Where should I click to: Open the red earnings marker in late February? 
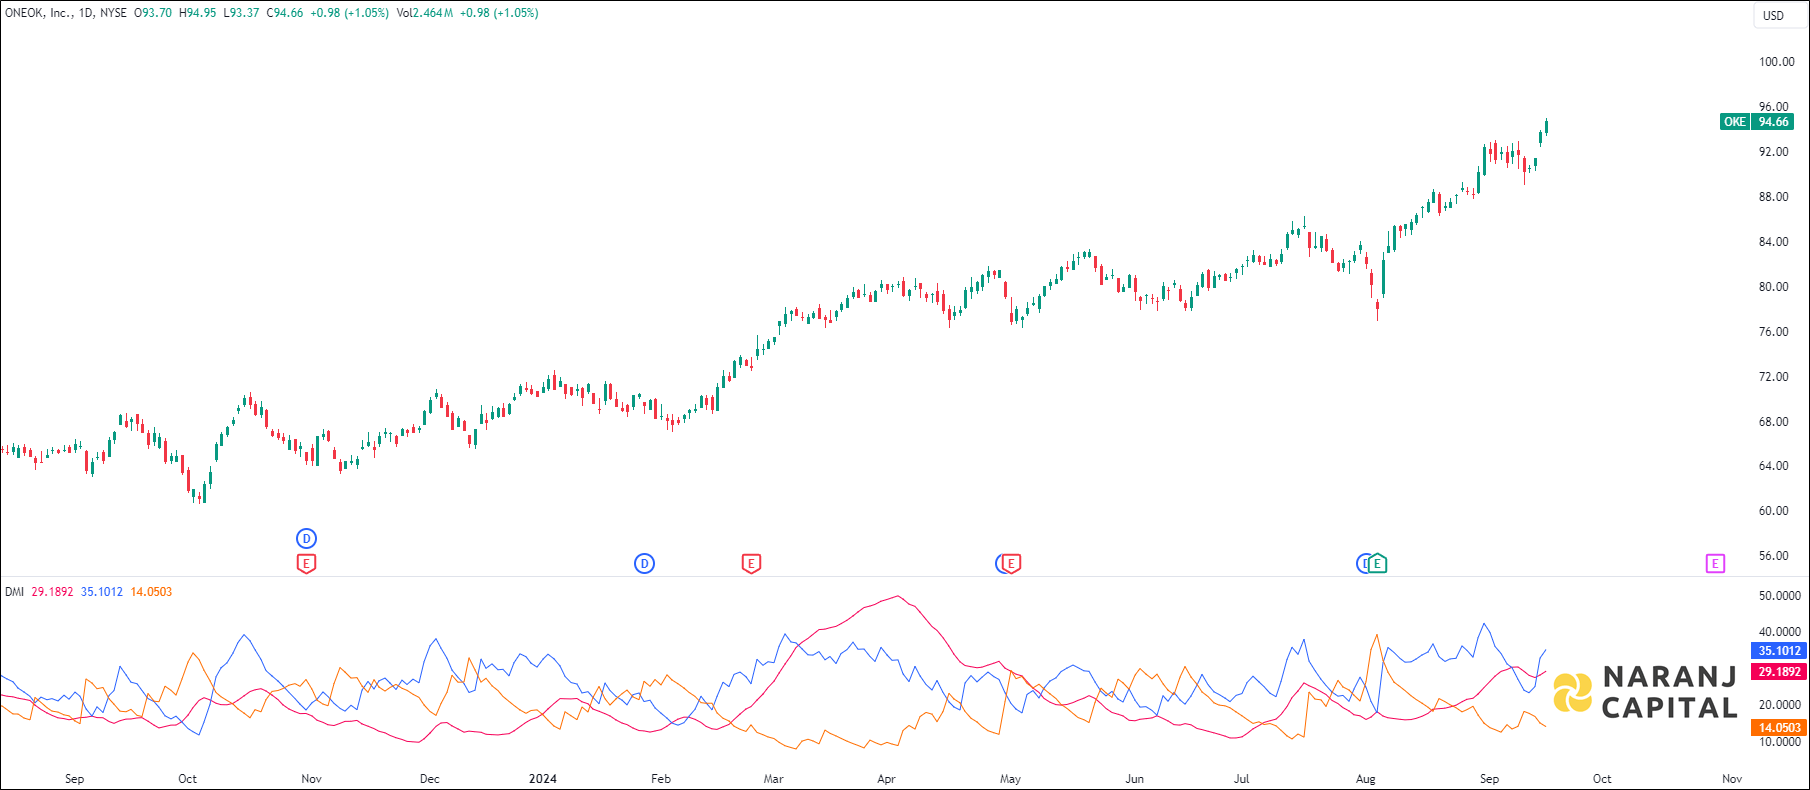[751, 564]
